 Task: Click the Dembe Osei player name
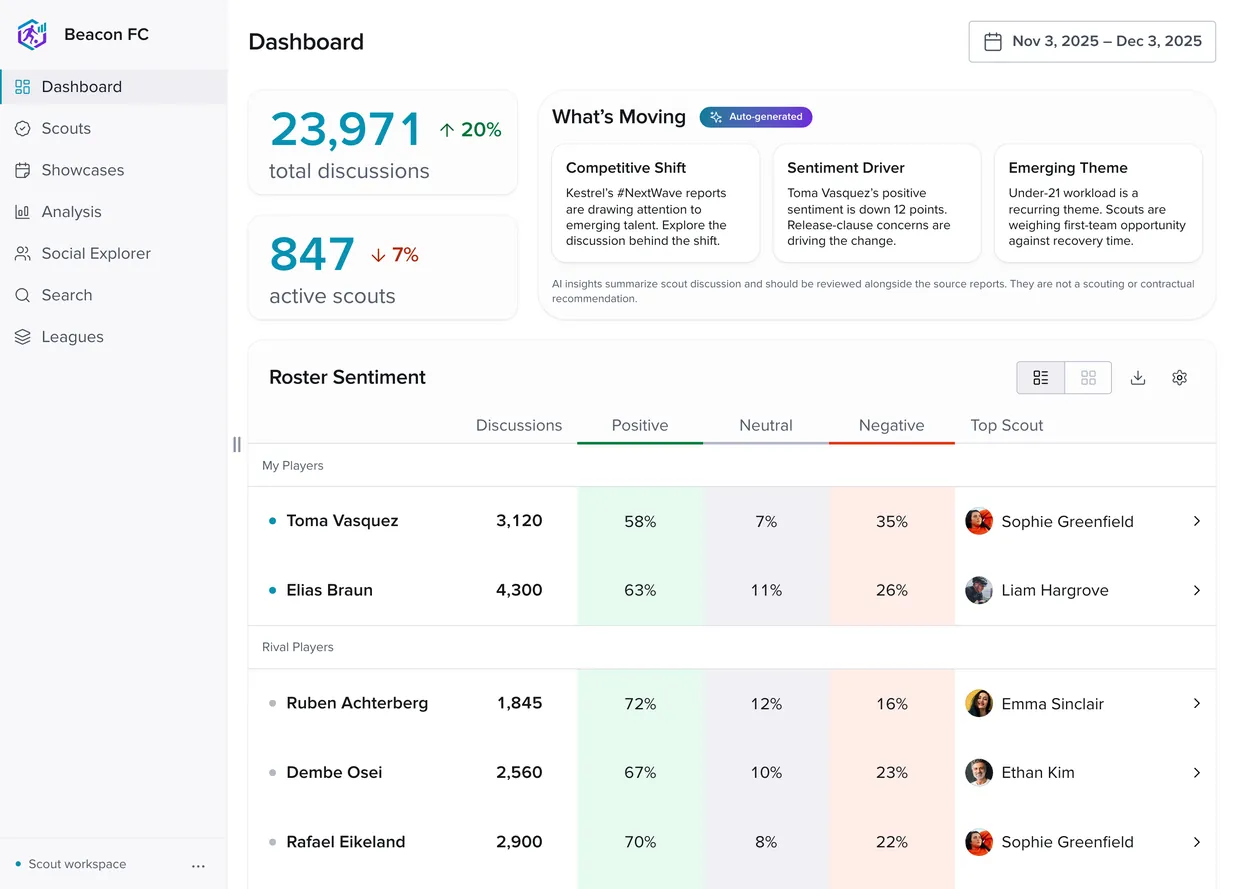coord(334,772)
